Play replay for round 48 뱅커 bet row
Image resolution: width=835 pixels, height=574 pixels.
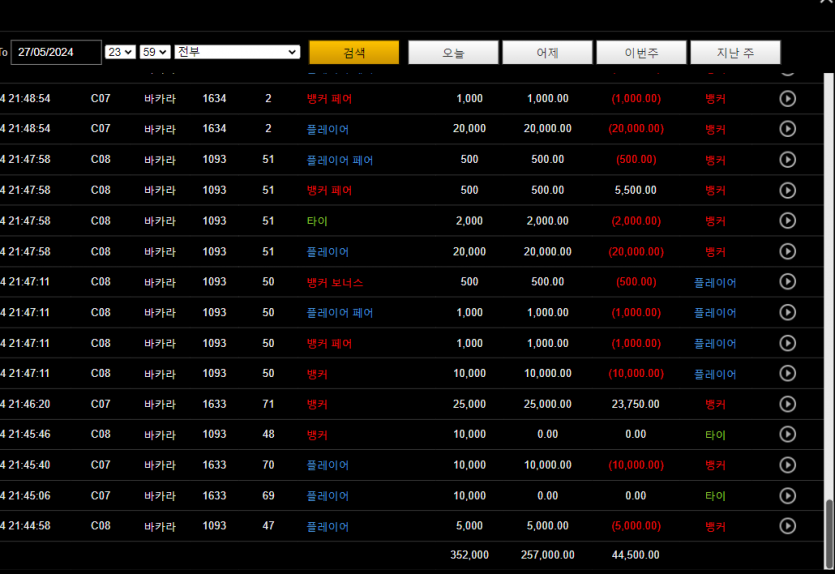click(x=787, y=434)
